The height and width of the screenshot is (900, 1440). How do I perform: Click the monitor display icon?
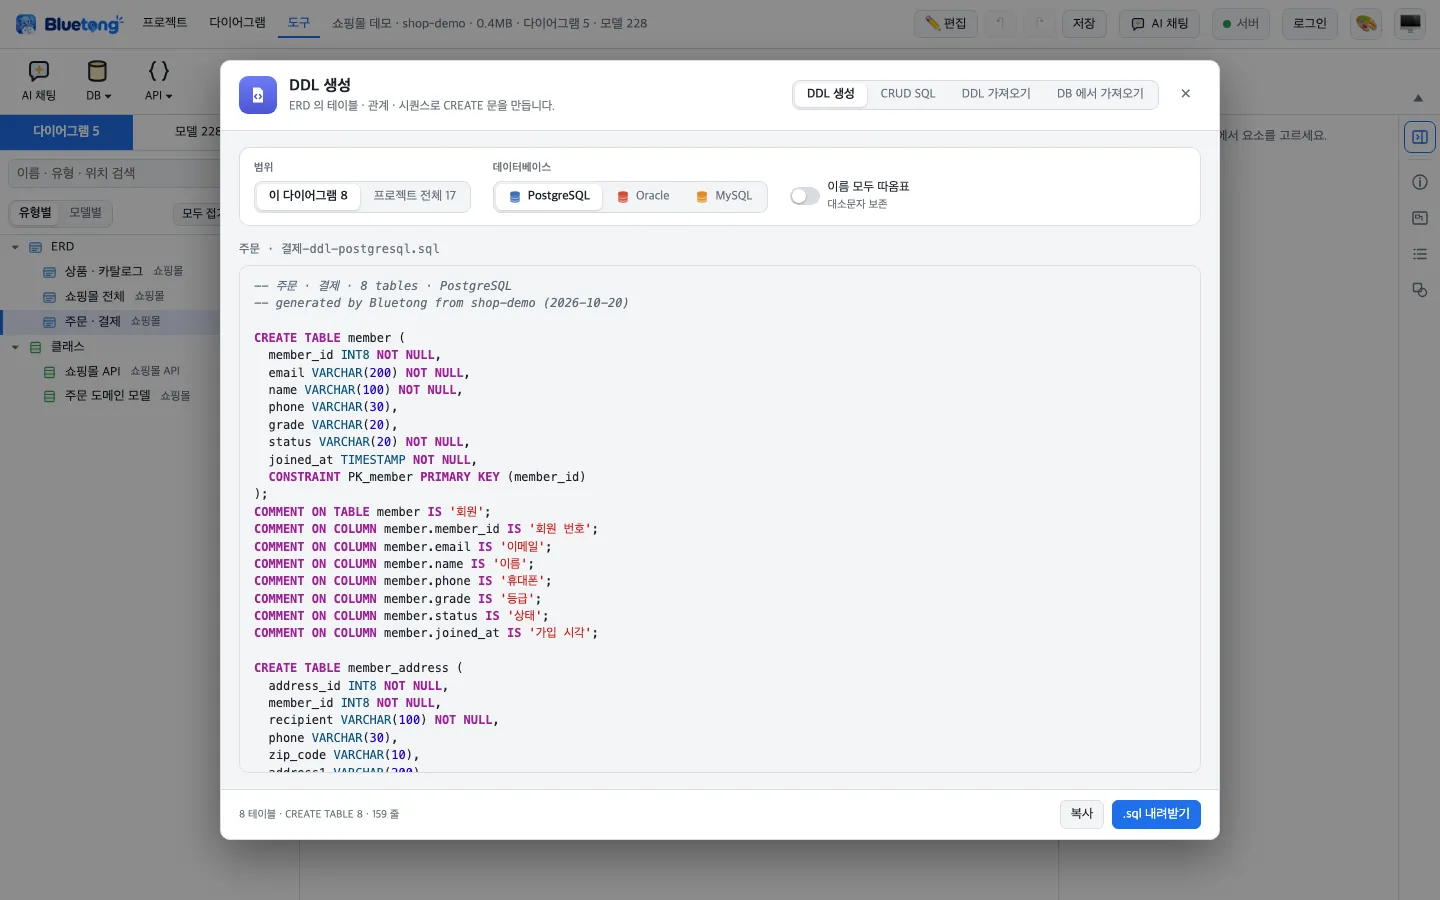coord(1410,23)
